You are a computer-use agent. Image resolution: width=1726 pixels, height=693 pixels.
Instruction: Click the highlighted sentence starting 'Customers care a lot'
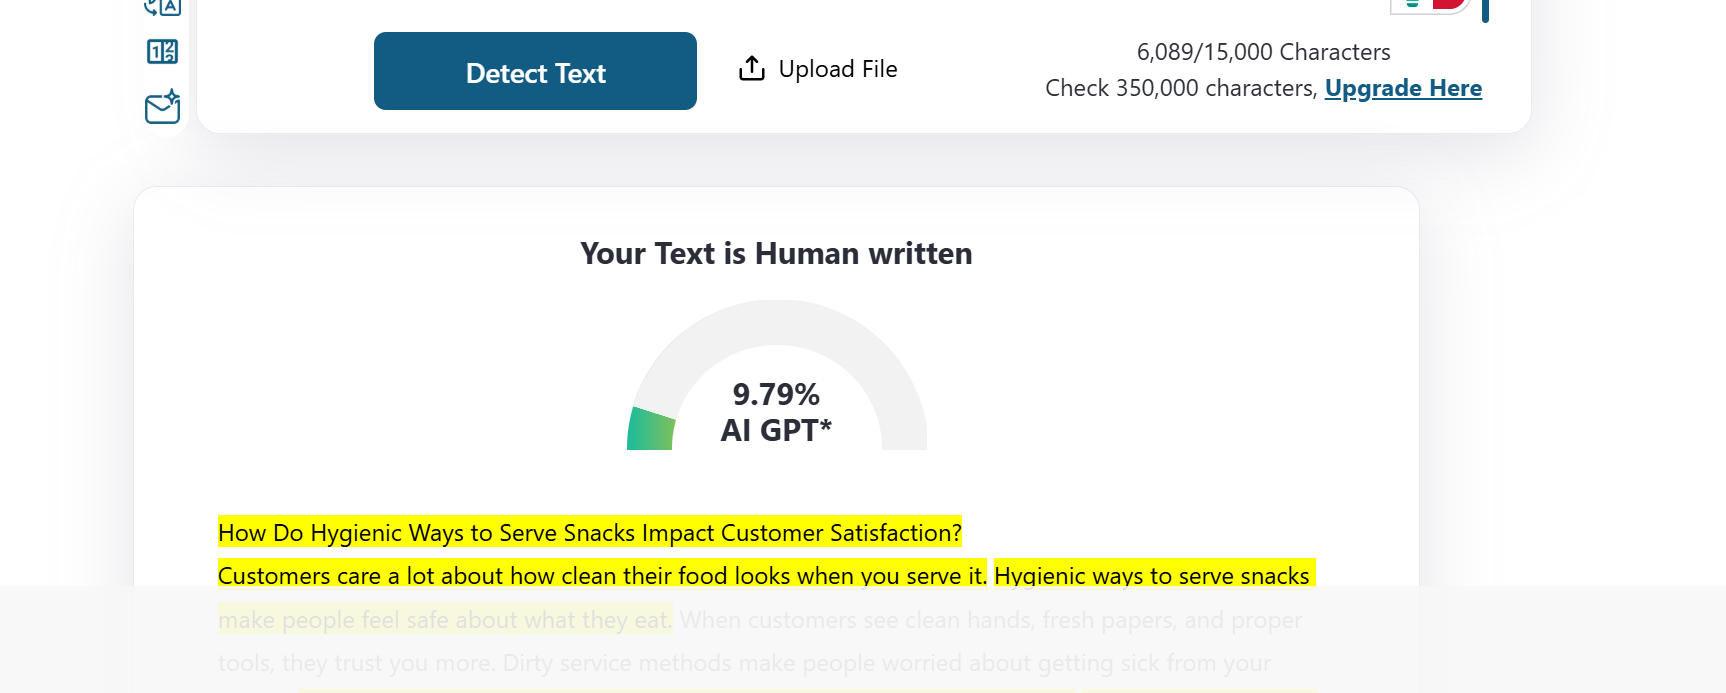pyautogui.click(x=602, y=575)
